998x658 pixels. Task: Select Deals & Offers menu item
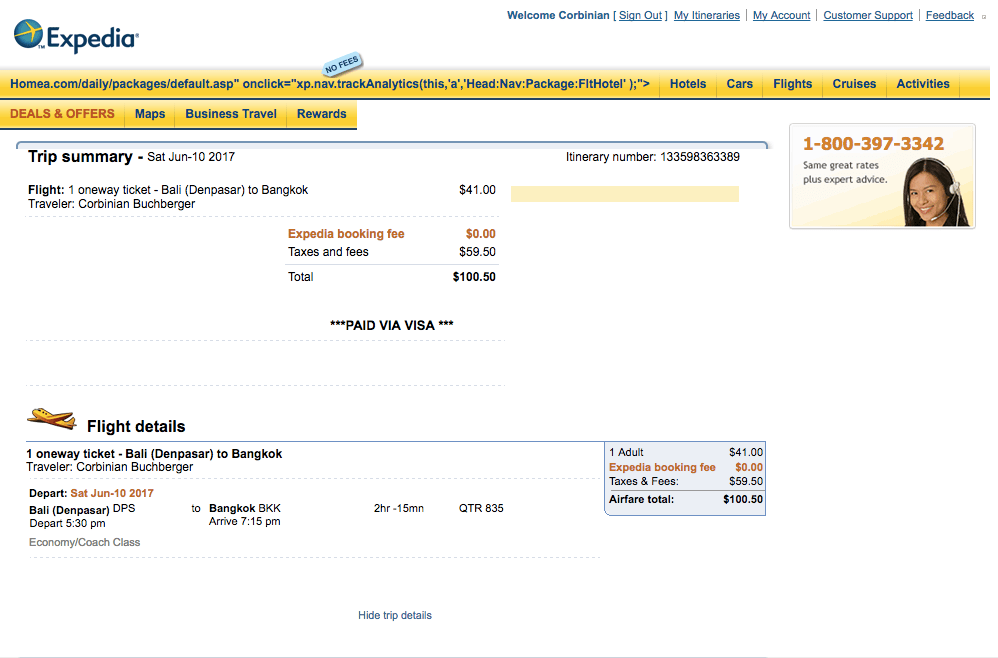click(62, 114)
